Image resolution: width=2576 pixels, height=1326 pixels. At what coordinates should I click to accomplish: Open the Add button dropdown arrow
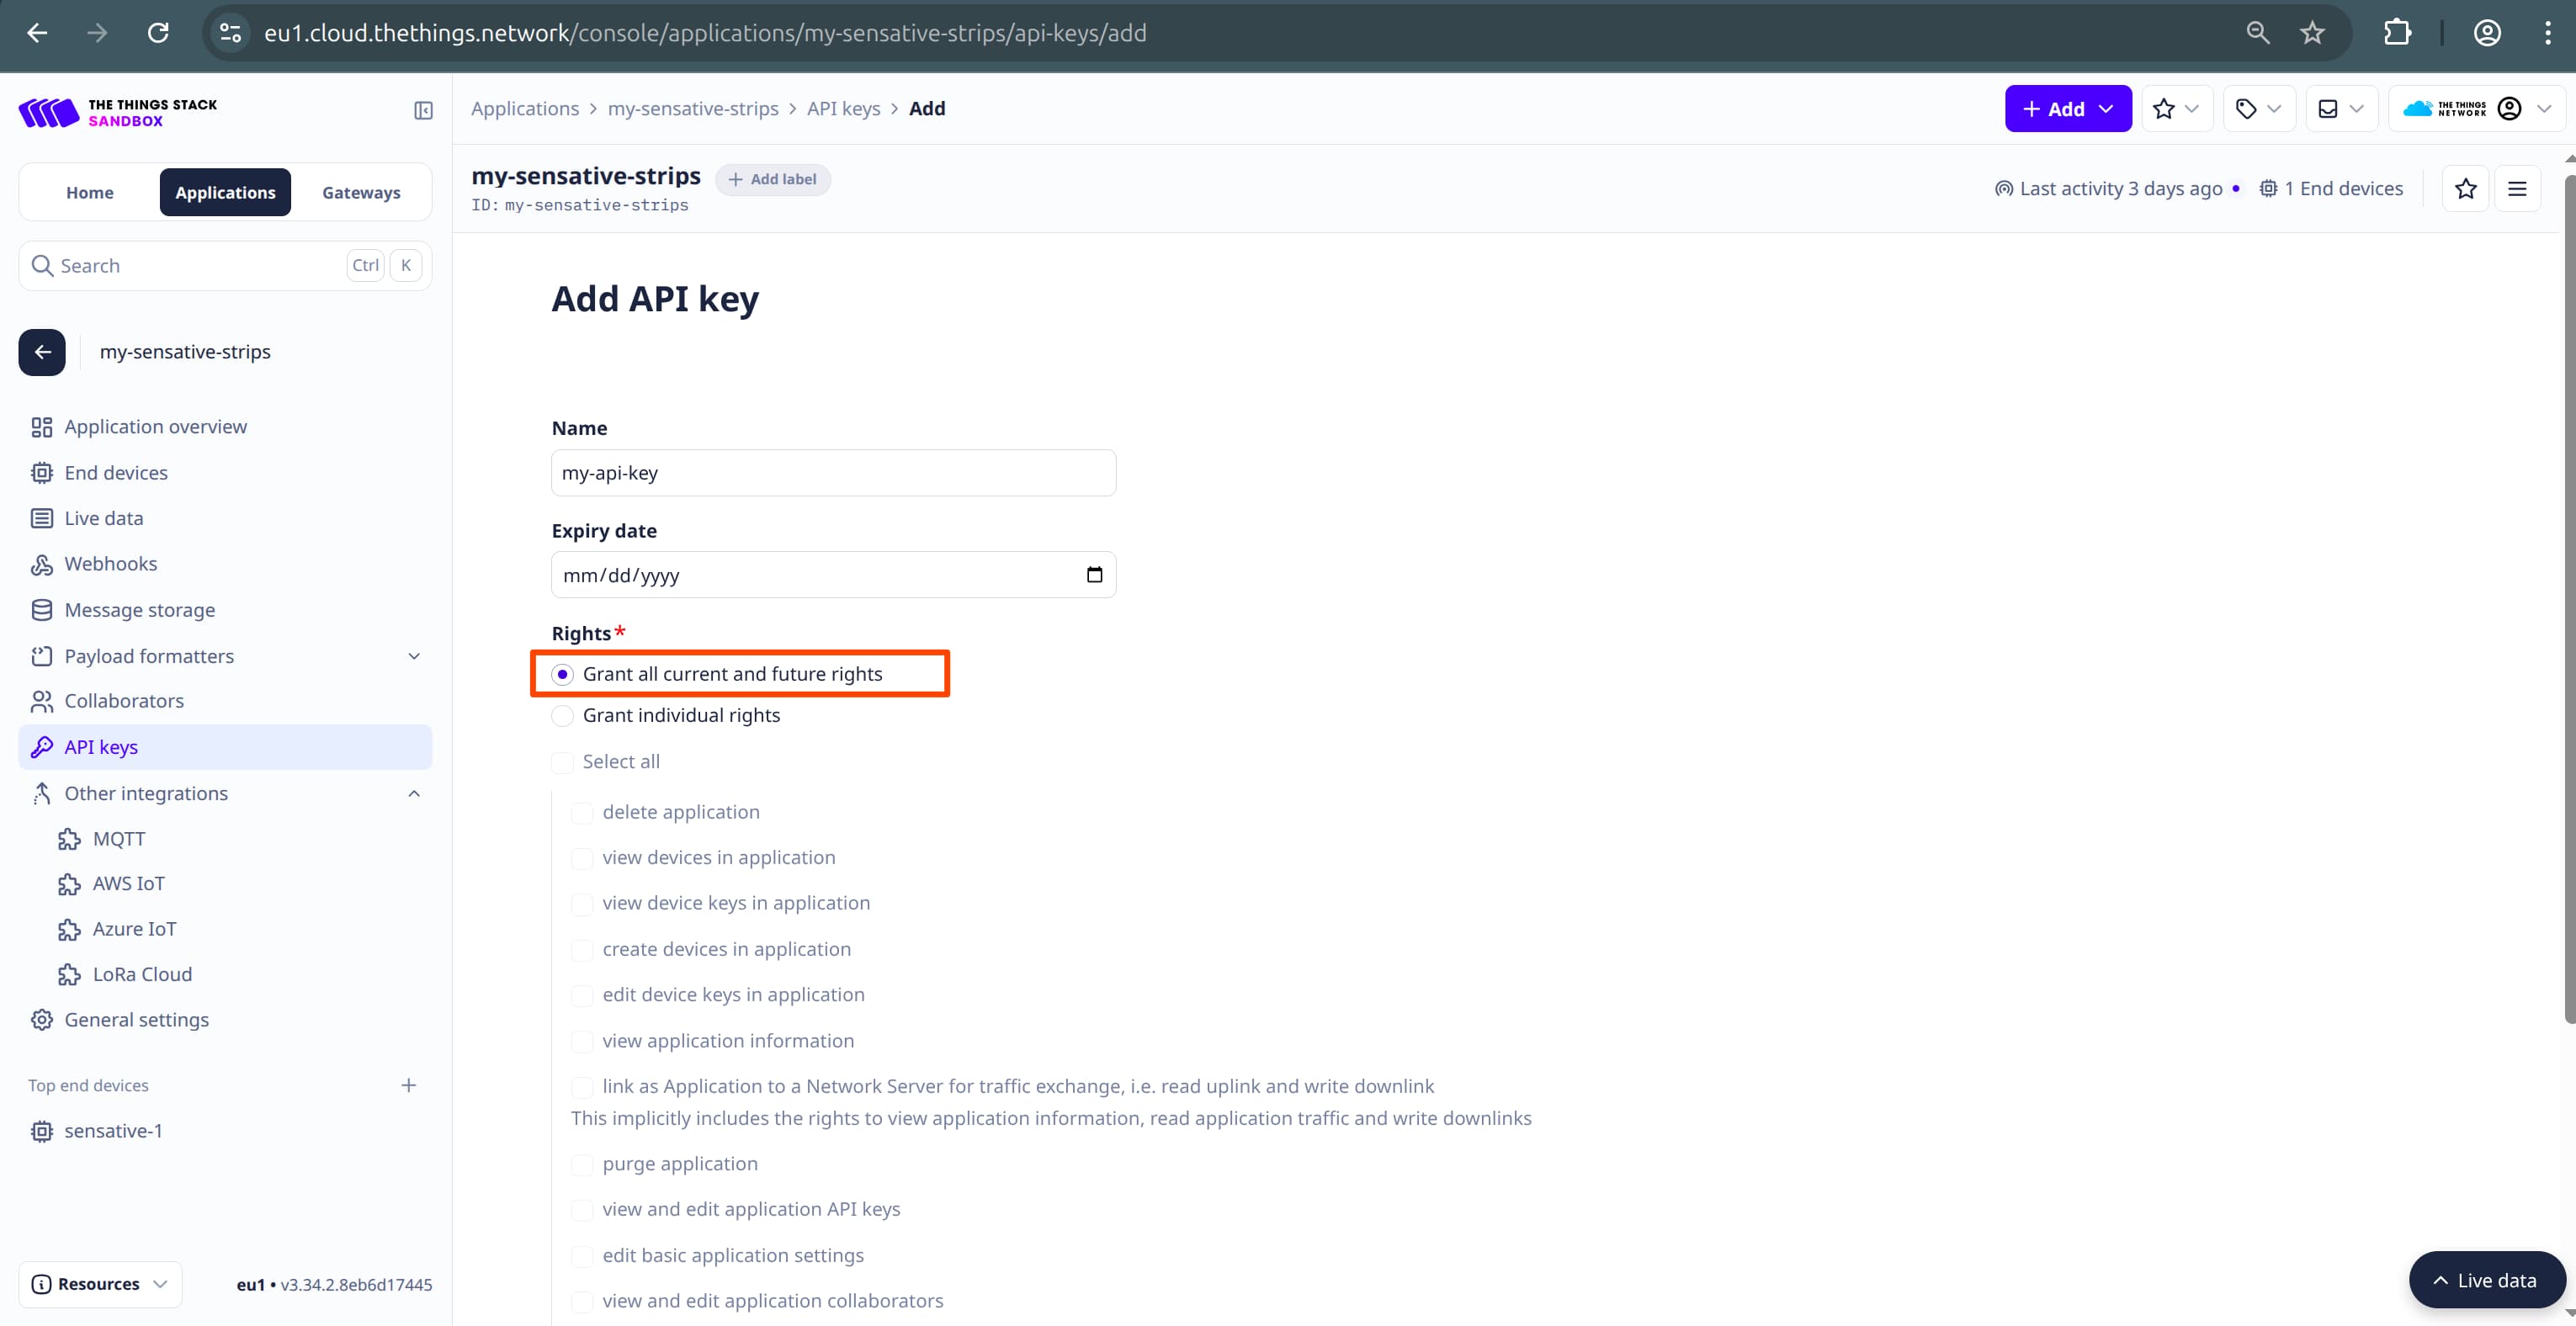coord(2107,108)
